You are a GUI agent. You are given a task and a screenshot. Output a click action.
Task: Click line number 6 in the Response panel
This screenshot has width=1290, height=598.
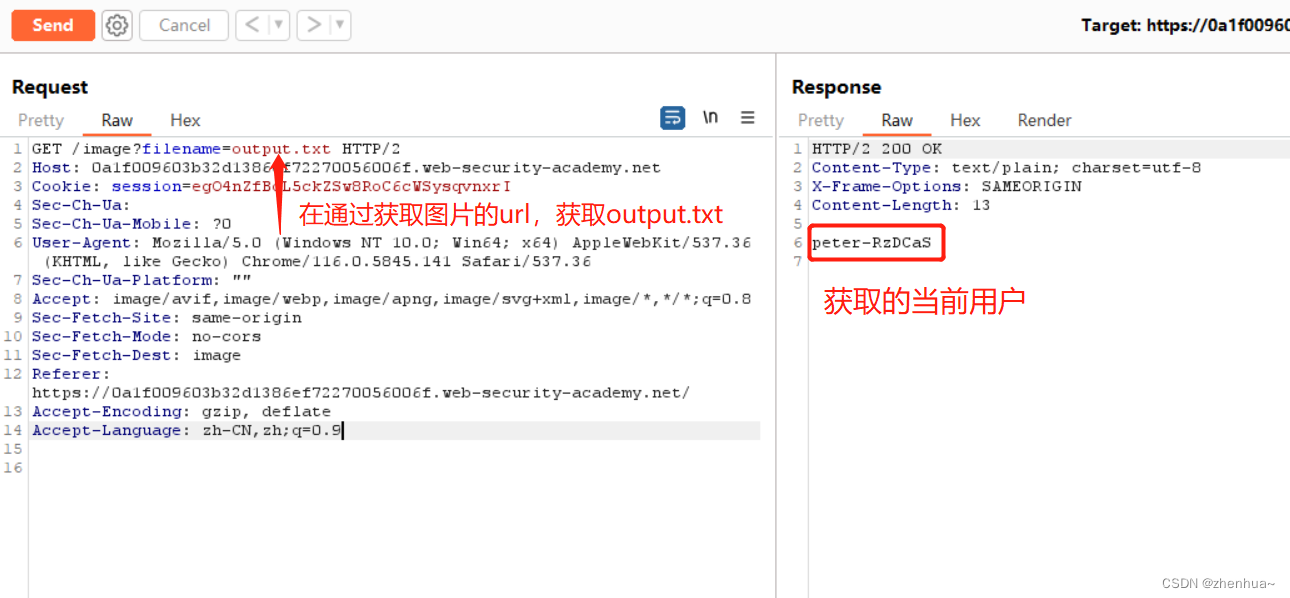pos(797,242)
